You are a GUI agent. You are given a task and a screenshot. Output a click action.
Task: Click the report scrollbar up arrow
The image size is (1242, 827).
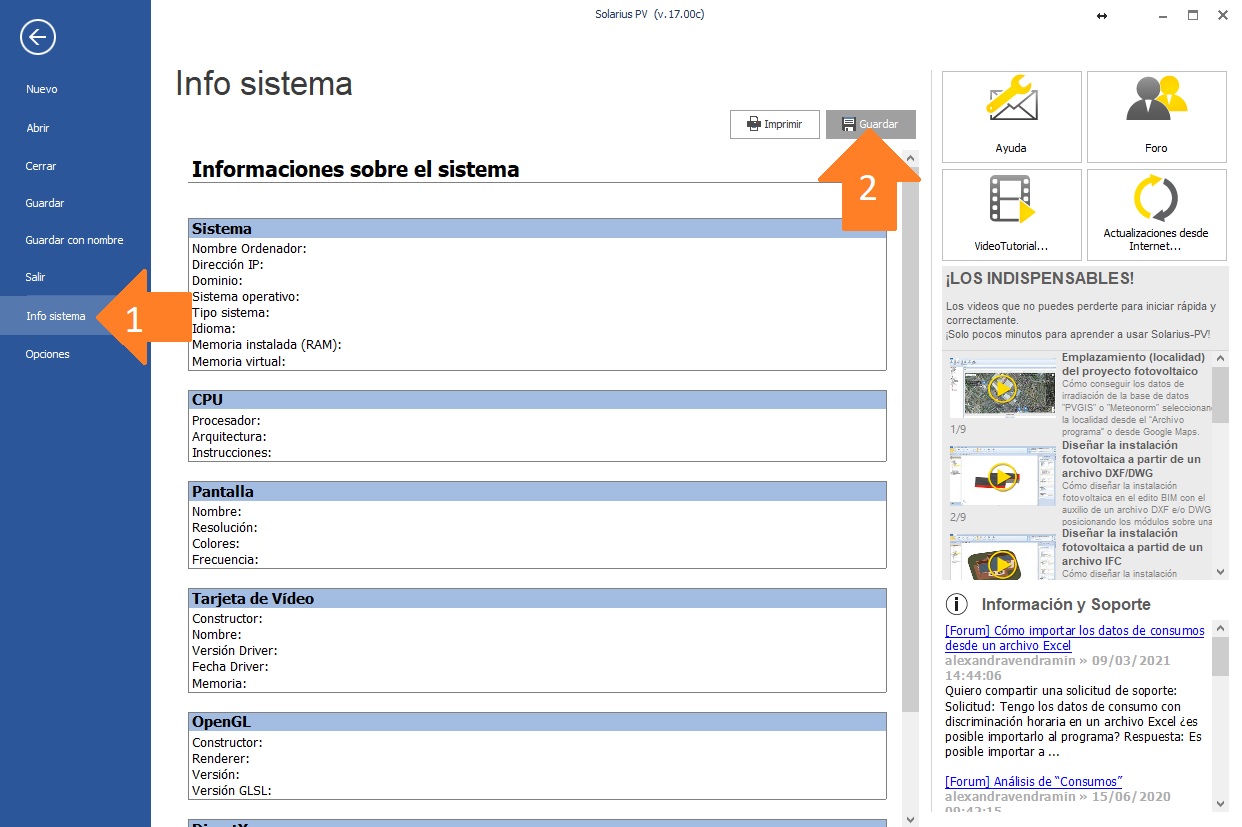point(909,158)
